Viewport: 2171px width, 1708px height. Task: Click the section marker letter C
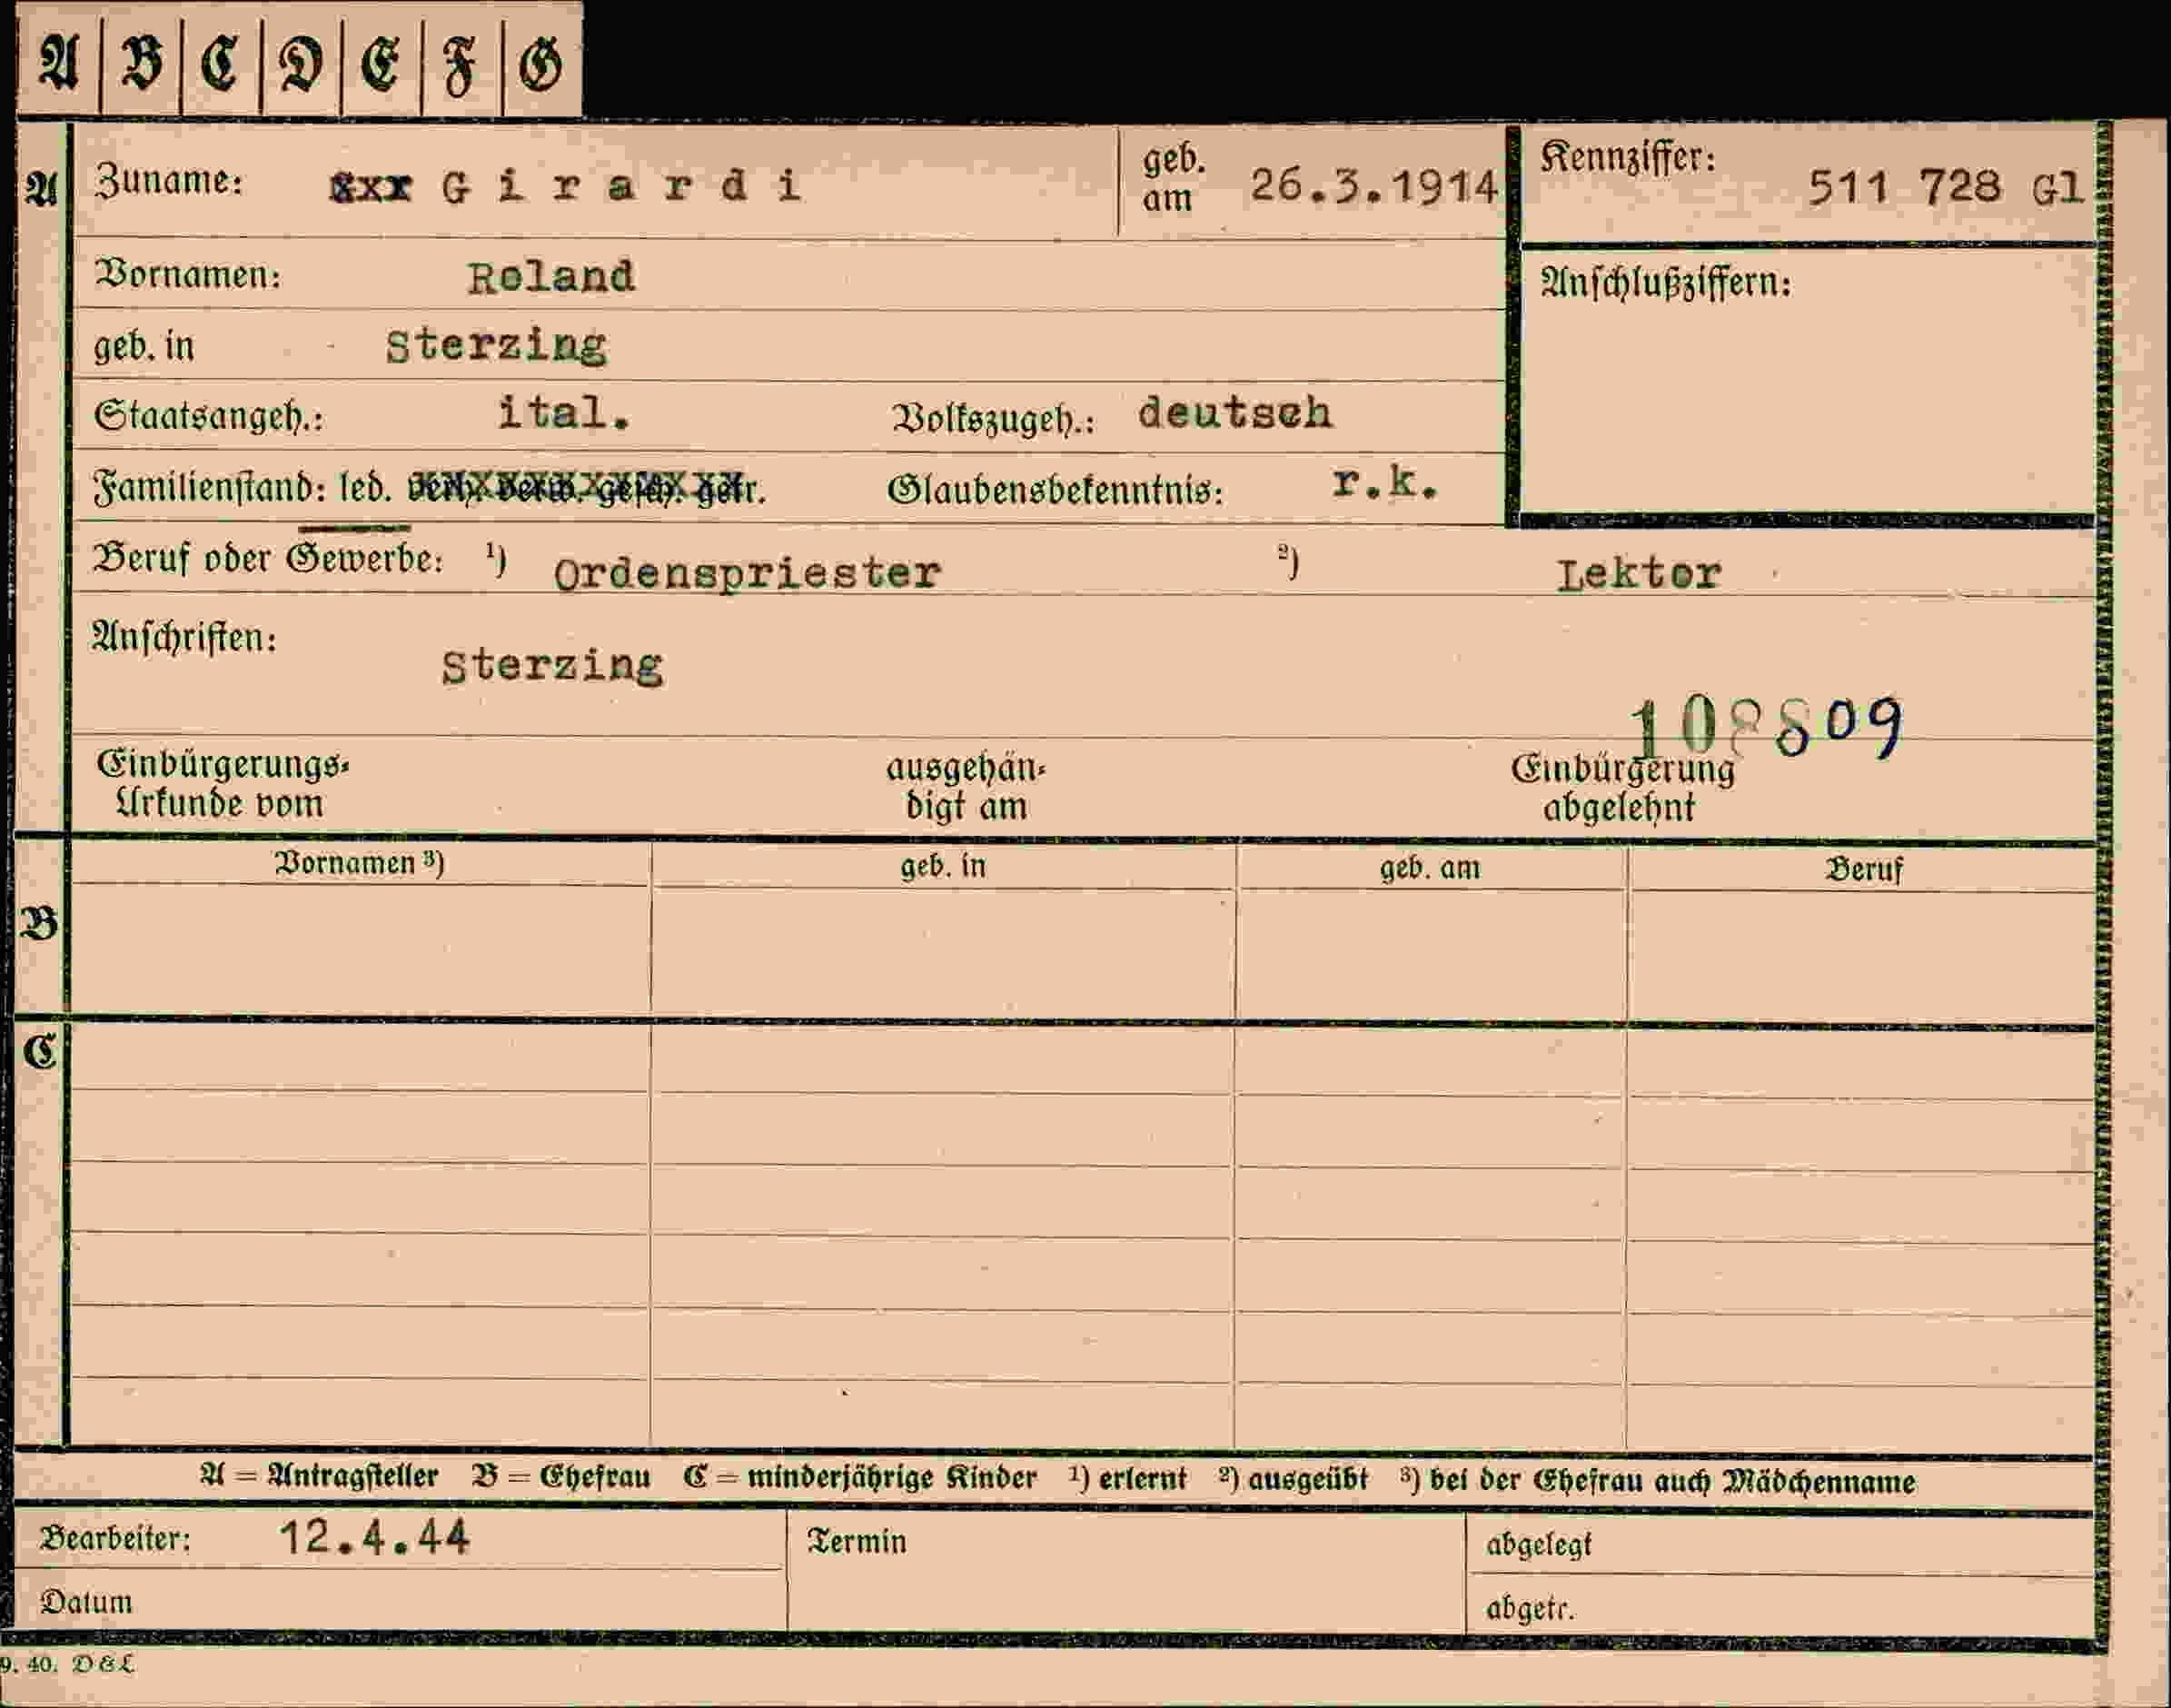[40, 1052]
